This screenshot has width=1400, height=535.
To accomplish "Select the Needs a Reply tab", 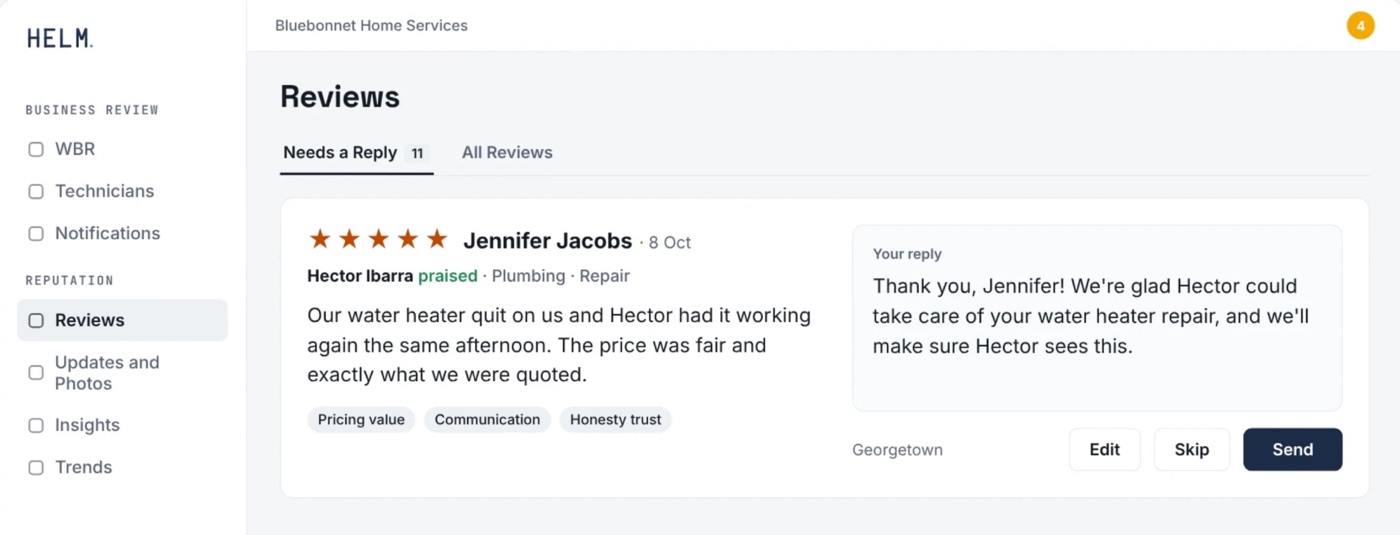I will coord(356,152).
